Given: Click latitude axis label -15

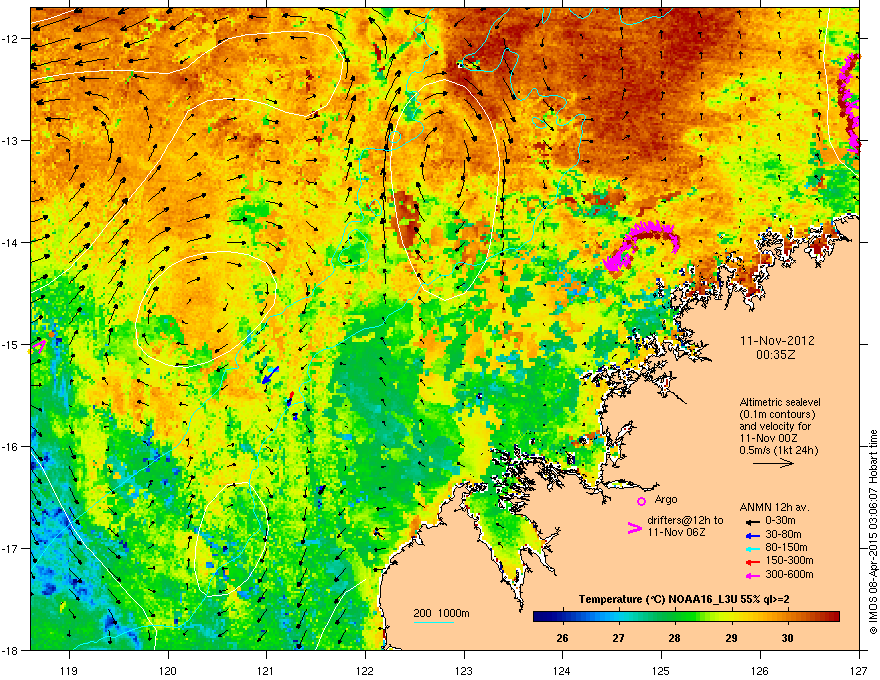Looking at the screenshot, I should pyautogui.click(x=11, y=344).
